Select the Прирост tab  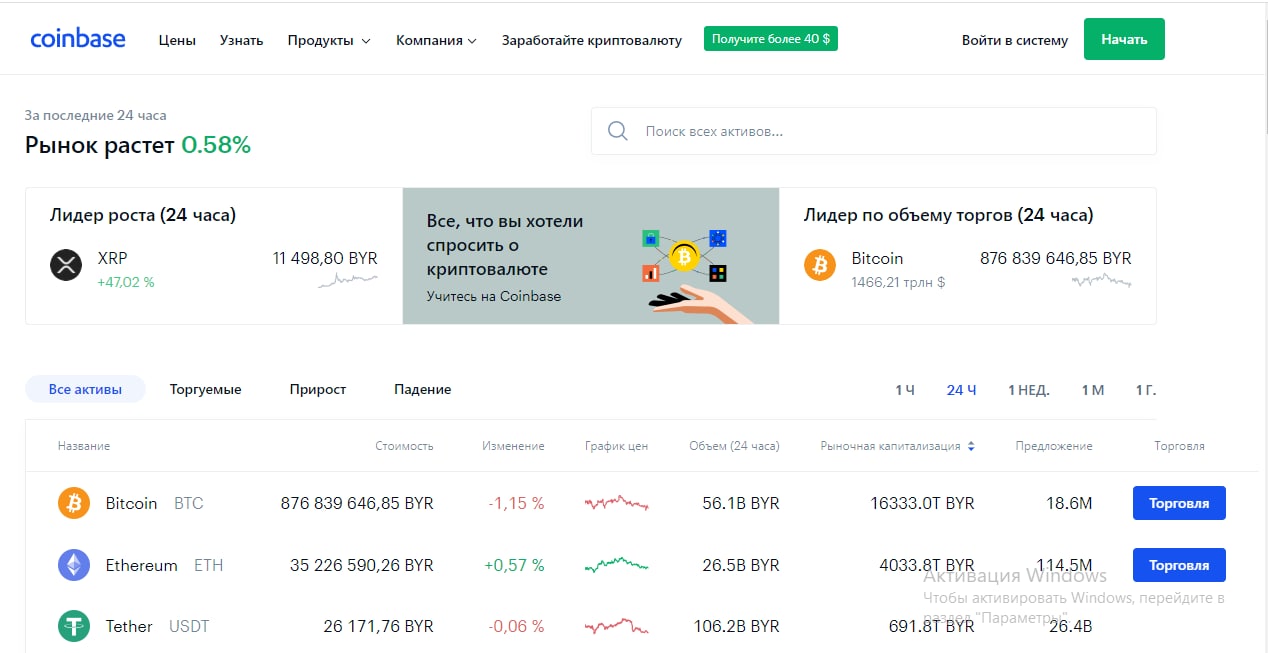click(318, 389)
